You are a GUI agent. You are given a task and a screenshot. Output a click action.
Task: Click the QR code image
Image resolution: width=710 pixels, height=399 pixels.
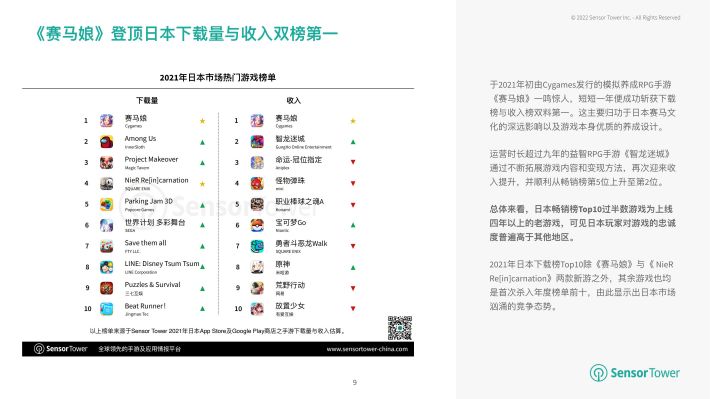400,328
